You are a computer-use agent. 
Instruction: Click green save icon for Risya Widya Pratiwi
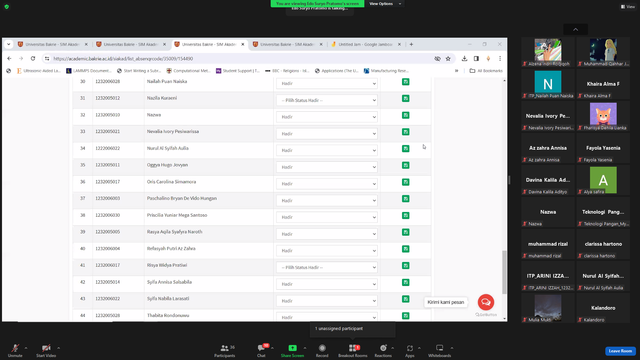tap(405, 266)
